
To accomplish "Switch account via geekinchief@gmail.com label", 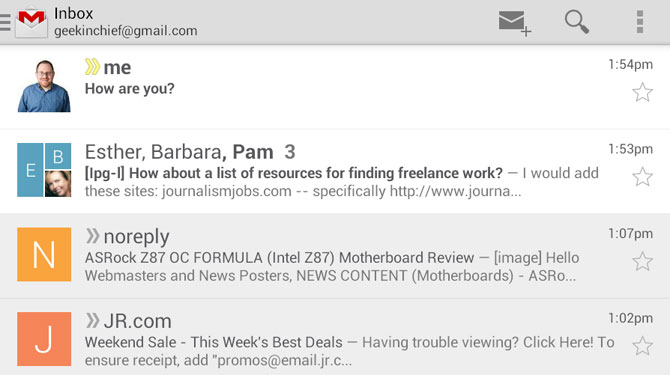I will 126,31.
